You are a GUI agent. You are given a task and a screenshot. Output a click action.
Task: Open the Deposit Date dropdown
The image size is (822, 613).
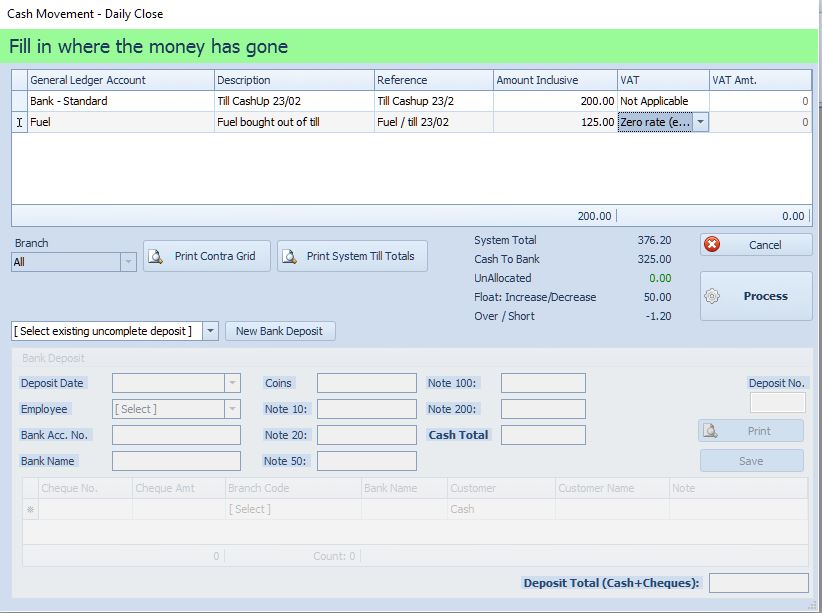click(232, 382)
